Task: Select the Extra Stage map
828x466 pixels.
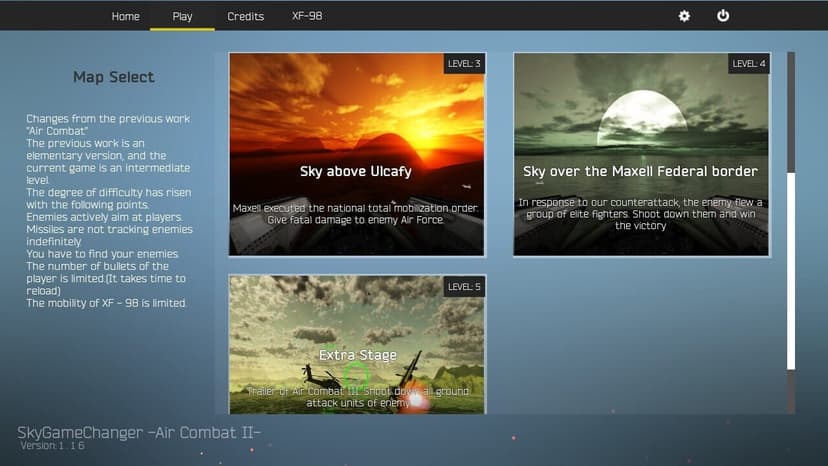Action: coord(357,344)
